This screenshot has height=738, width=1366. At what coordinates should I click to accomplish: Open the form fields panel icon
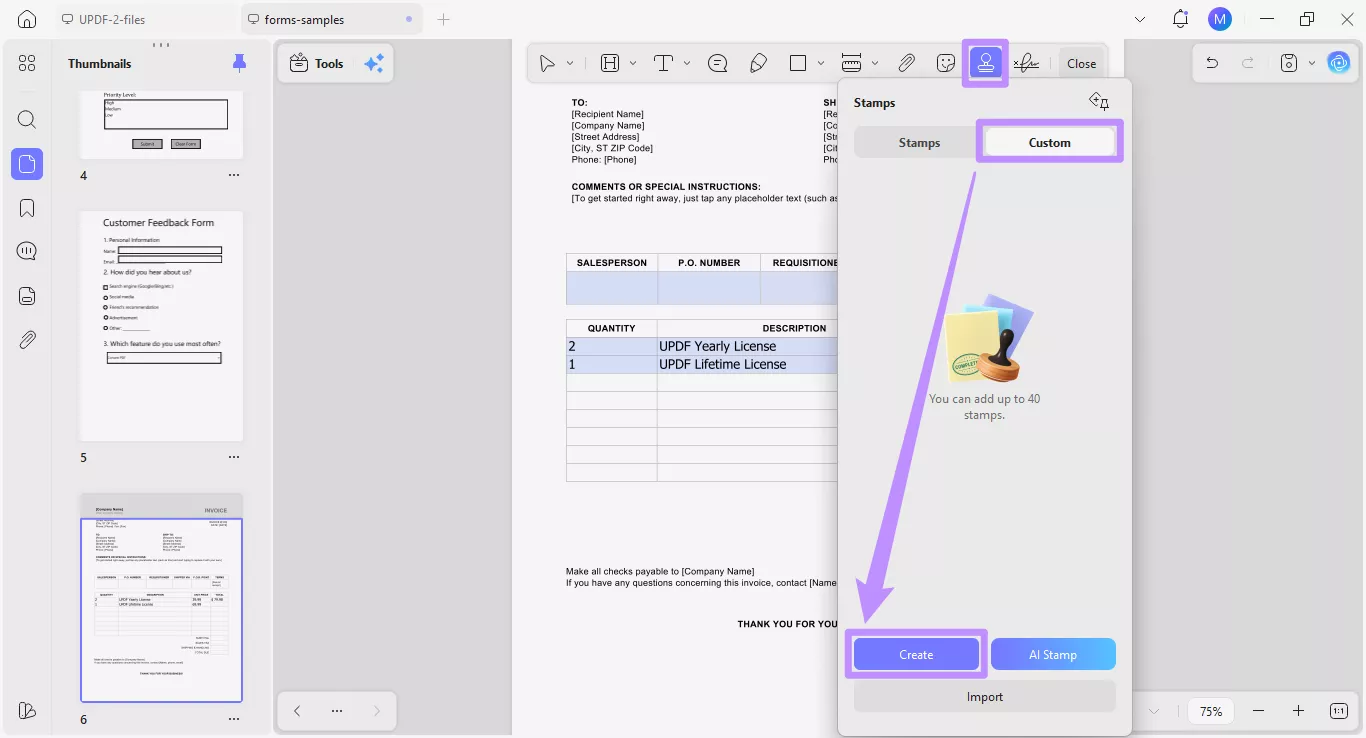(x=27, y=295)
